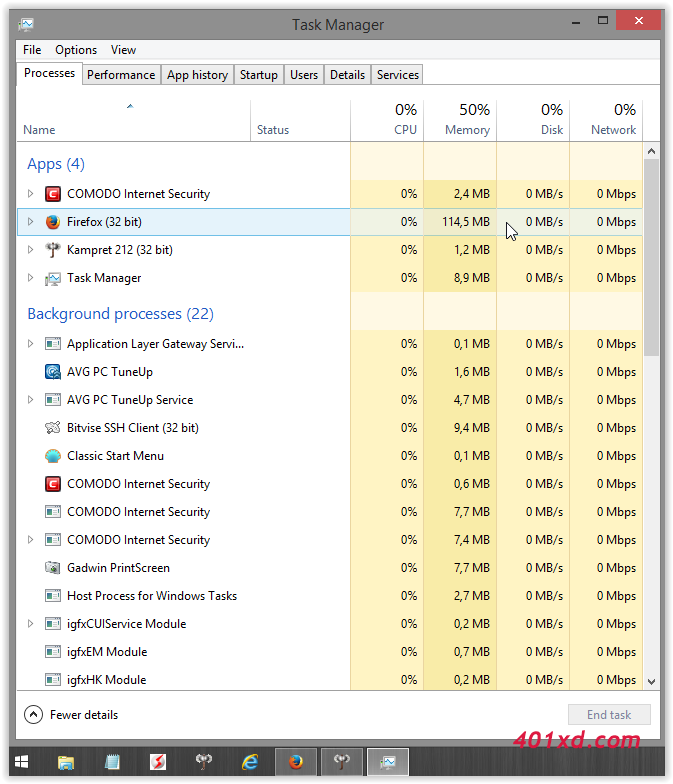Viewport: 673px width, 784px height.
Task: Sort processes by Memory column
Action: [x=460, y=121]
